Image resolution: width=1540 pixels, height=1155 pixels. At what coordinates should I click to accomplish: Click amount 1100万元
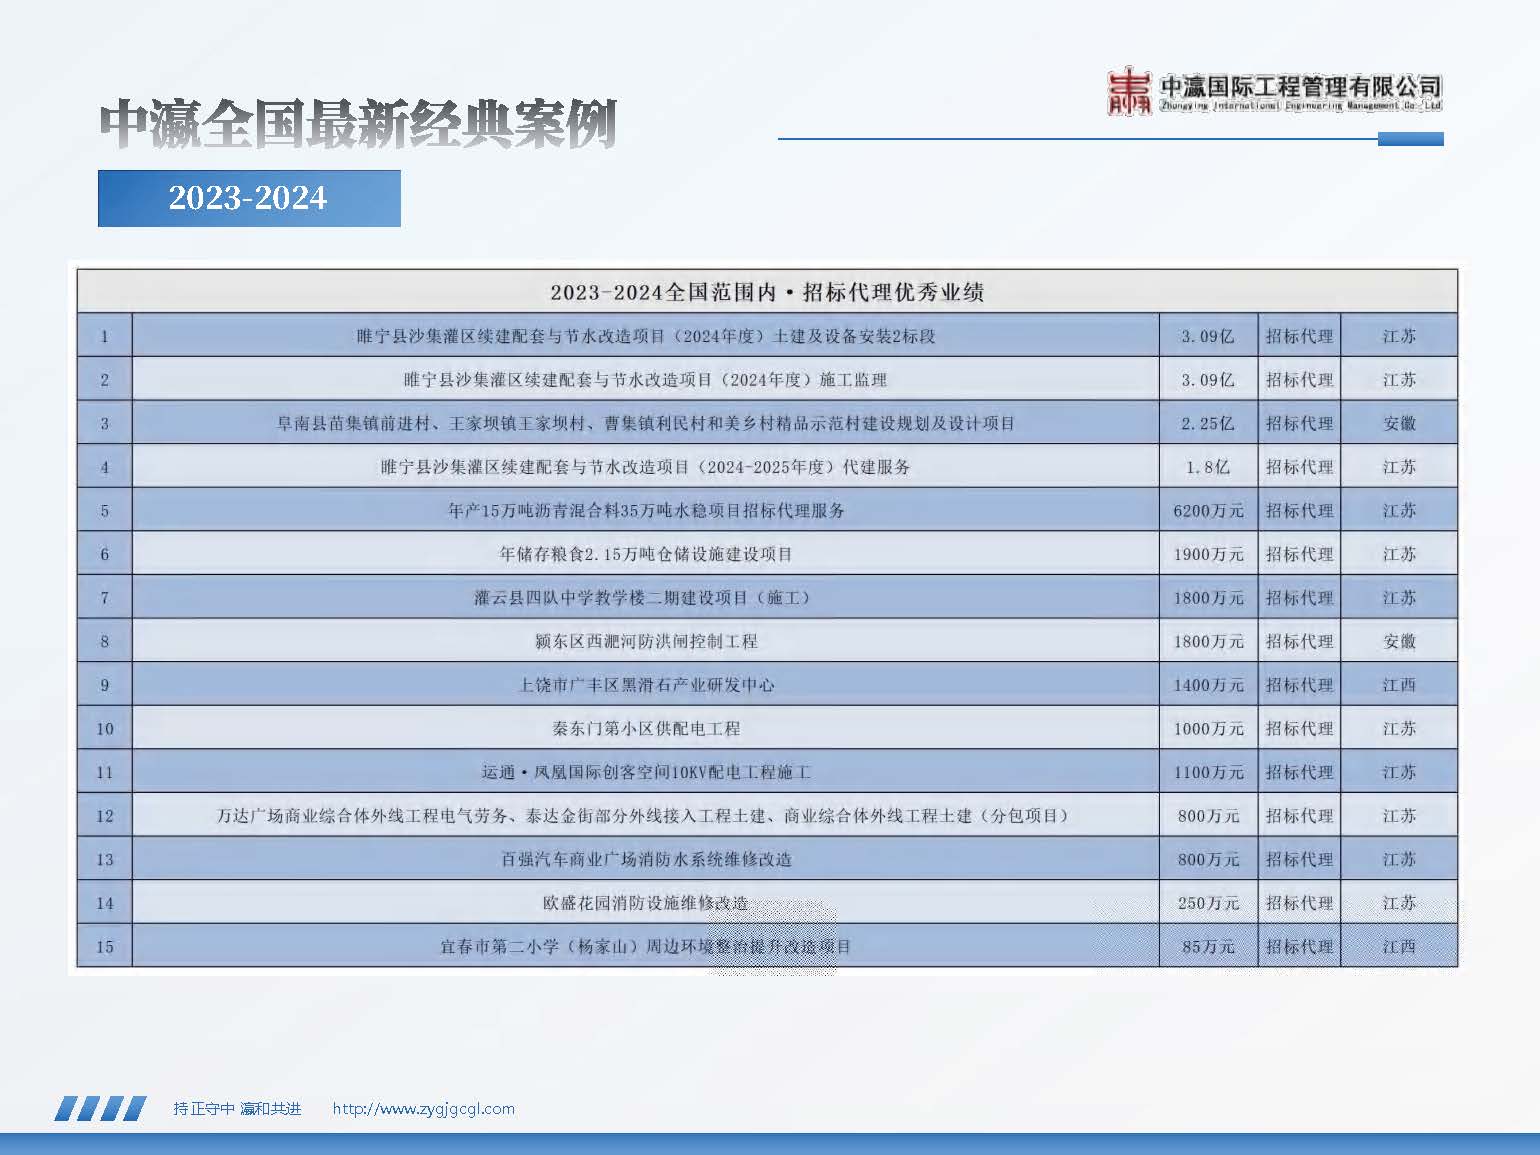click(x=1208, y=772)
